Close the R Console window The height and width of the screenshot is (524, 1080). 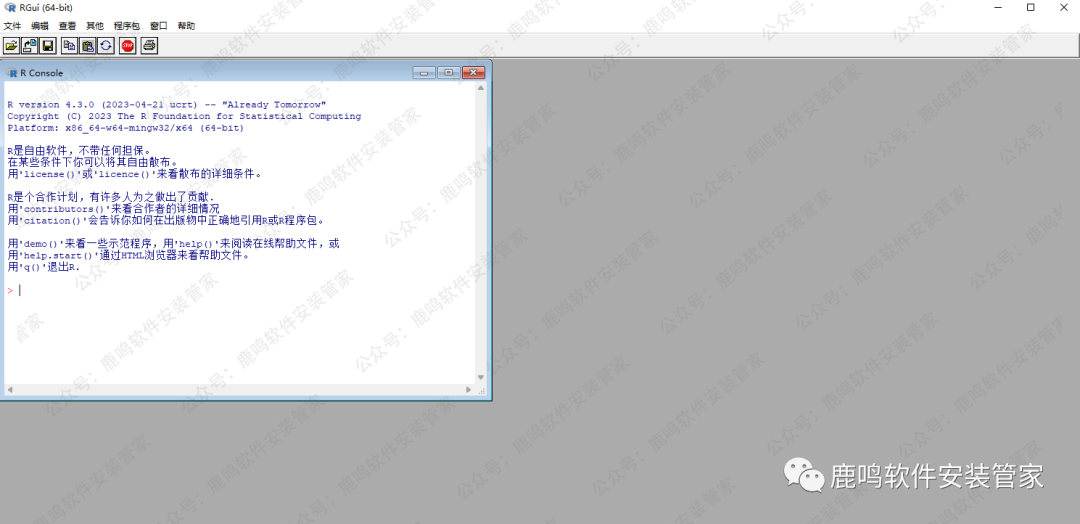pyautogui.click(x=473, y=72)
